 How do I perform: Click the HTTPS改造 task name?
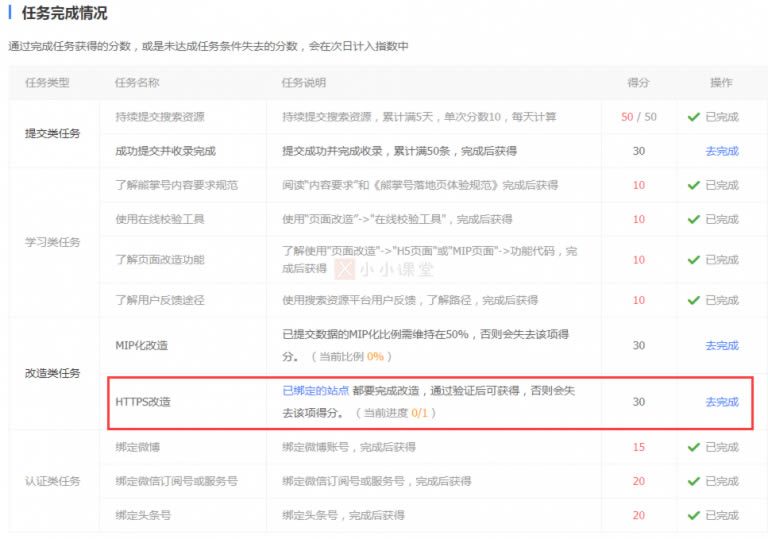(143, 402)
